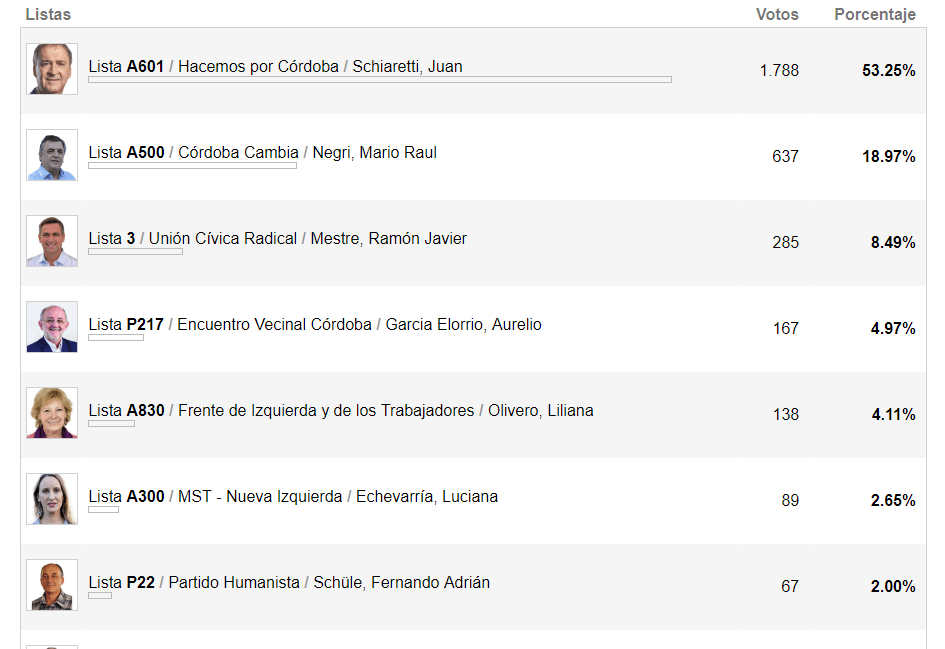This screenshot has width=945, height=649.
Task: Open the Lista A500 Córdoba Cambia entry
Action: click(263, 152)
